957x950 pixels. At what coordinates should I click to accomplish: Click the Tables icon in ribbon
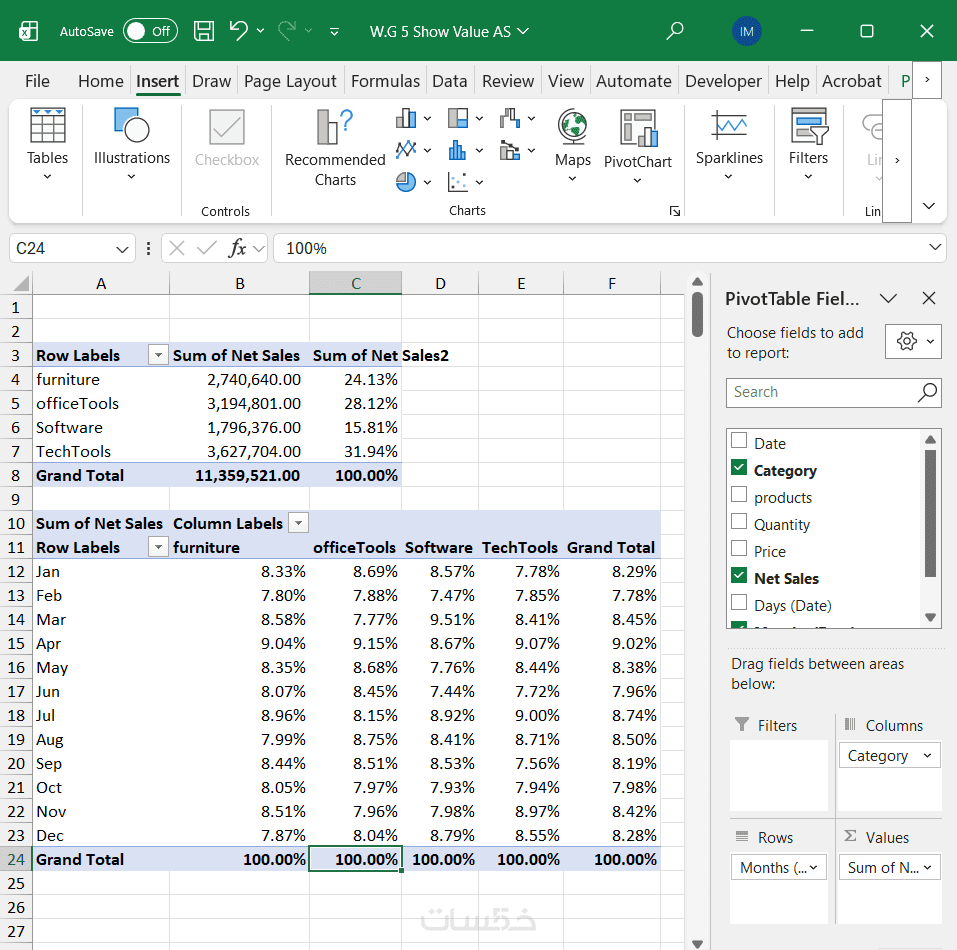tap(47, 127)
